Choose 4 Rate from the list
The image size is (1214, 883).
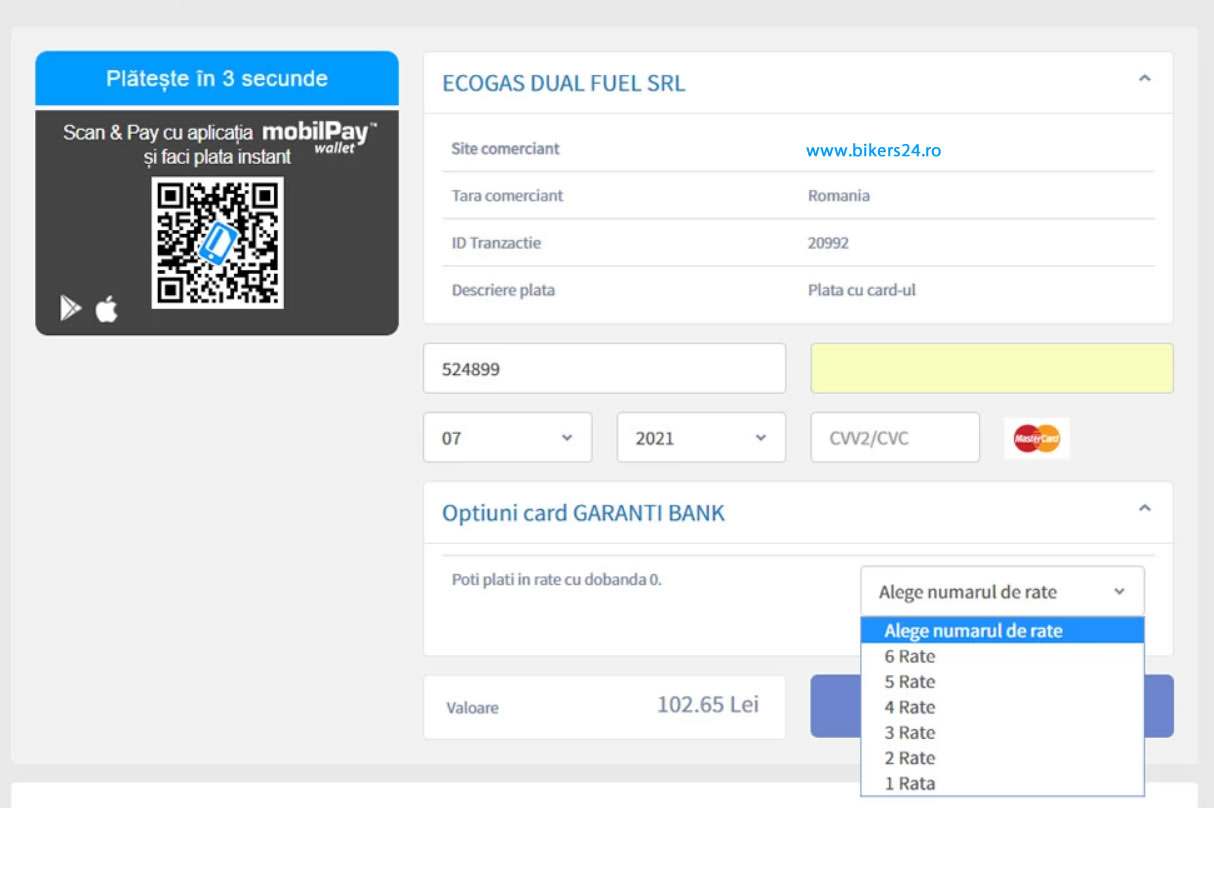(1002, 707)
